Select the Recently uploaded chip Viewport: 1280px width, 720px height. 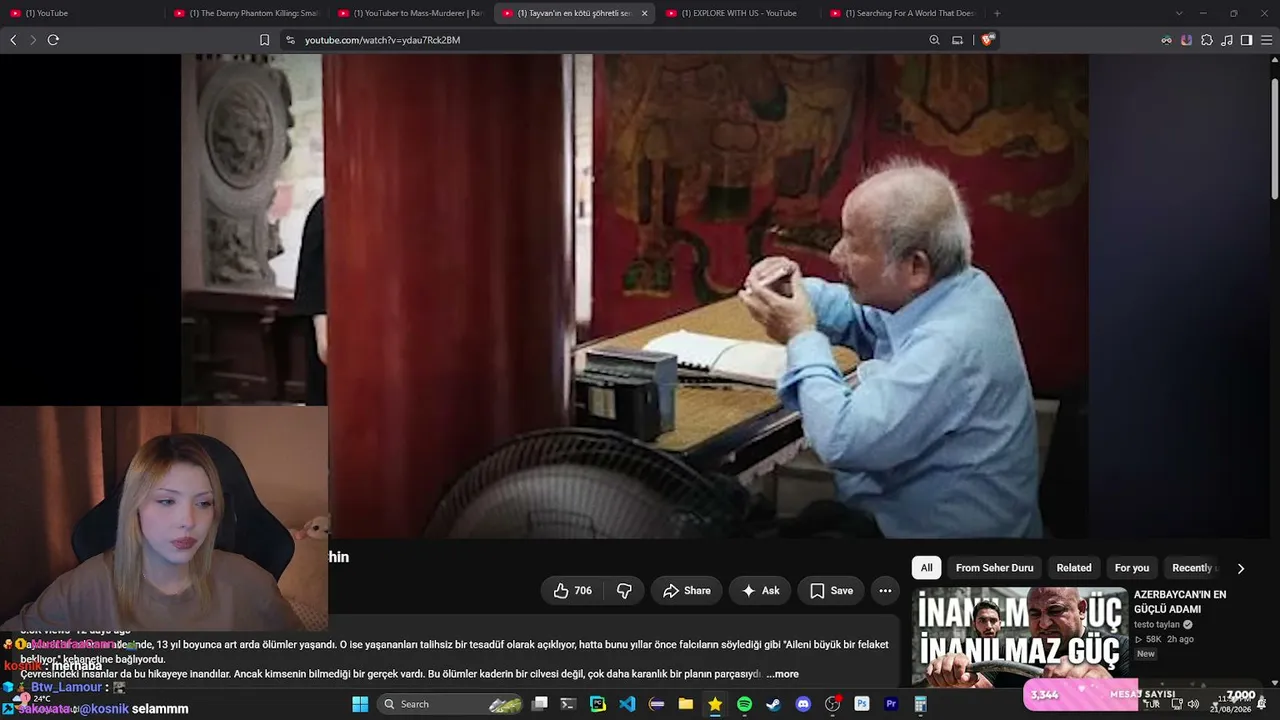pos(1192,568)
